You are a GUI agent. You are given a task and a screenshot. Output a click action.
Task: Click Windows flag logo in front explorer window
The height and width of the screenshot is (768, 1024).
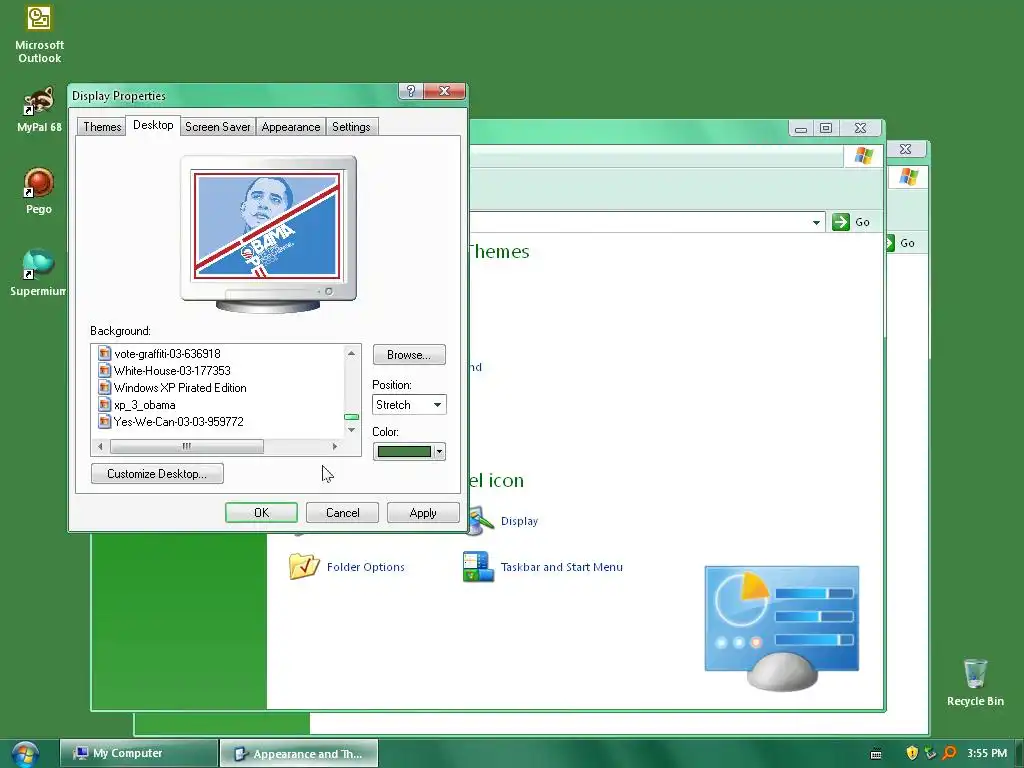[x=863, y=155]
